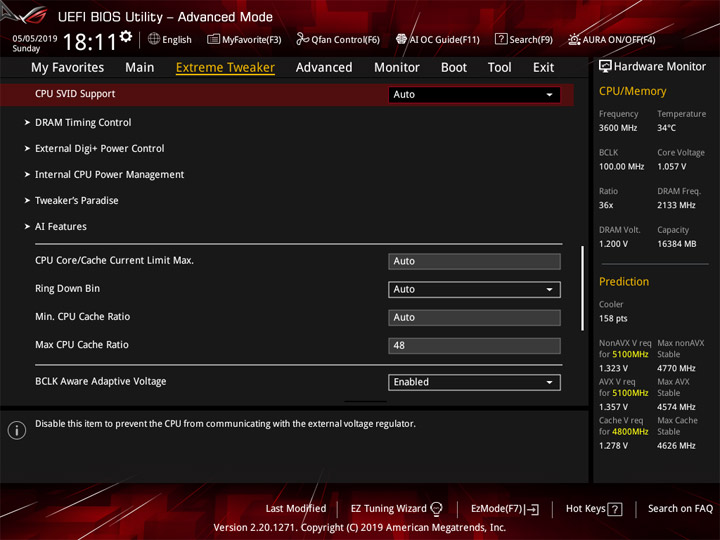Image resolution: width=720 pixels, height=540 pixels.
Task: Click the Search question mark icon
Action: pos(501,39)
